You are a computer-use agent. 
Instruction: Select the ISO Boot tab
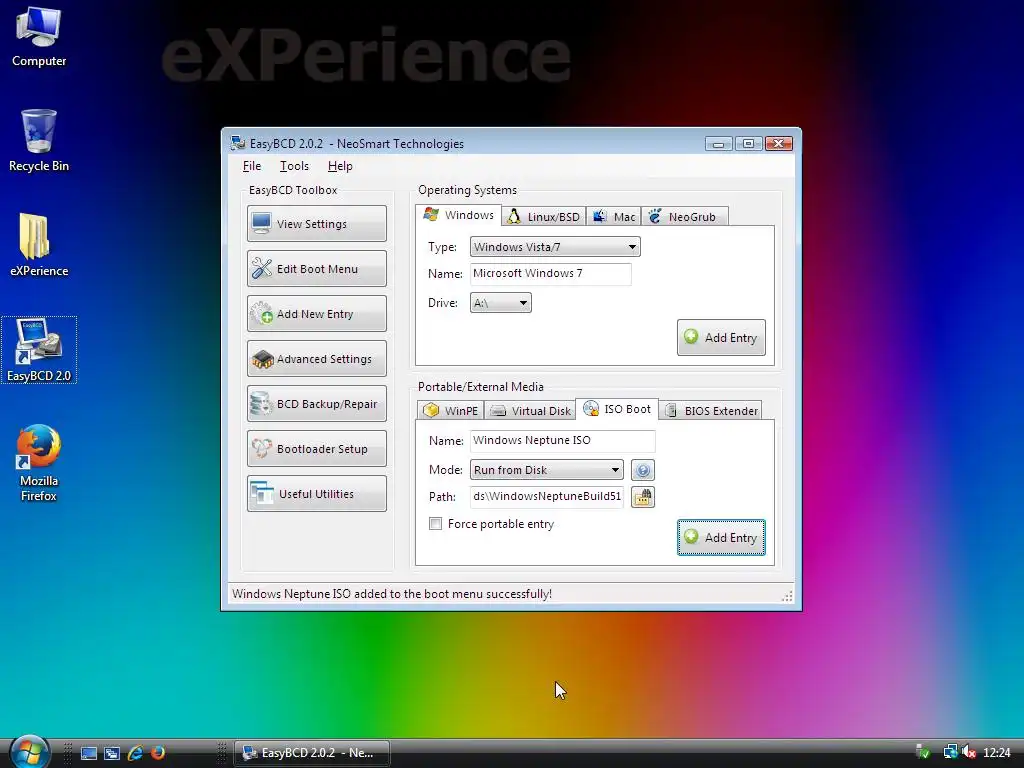[x=617, y=409]
